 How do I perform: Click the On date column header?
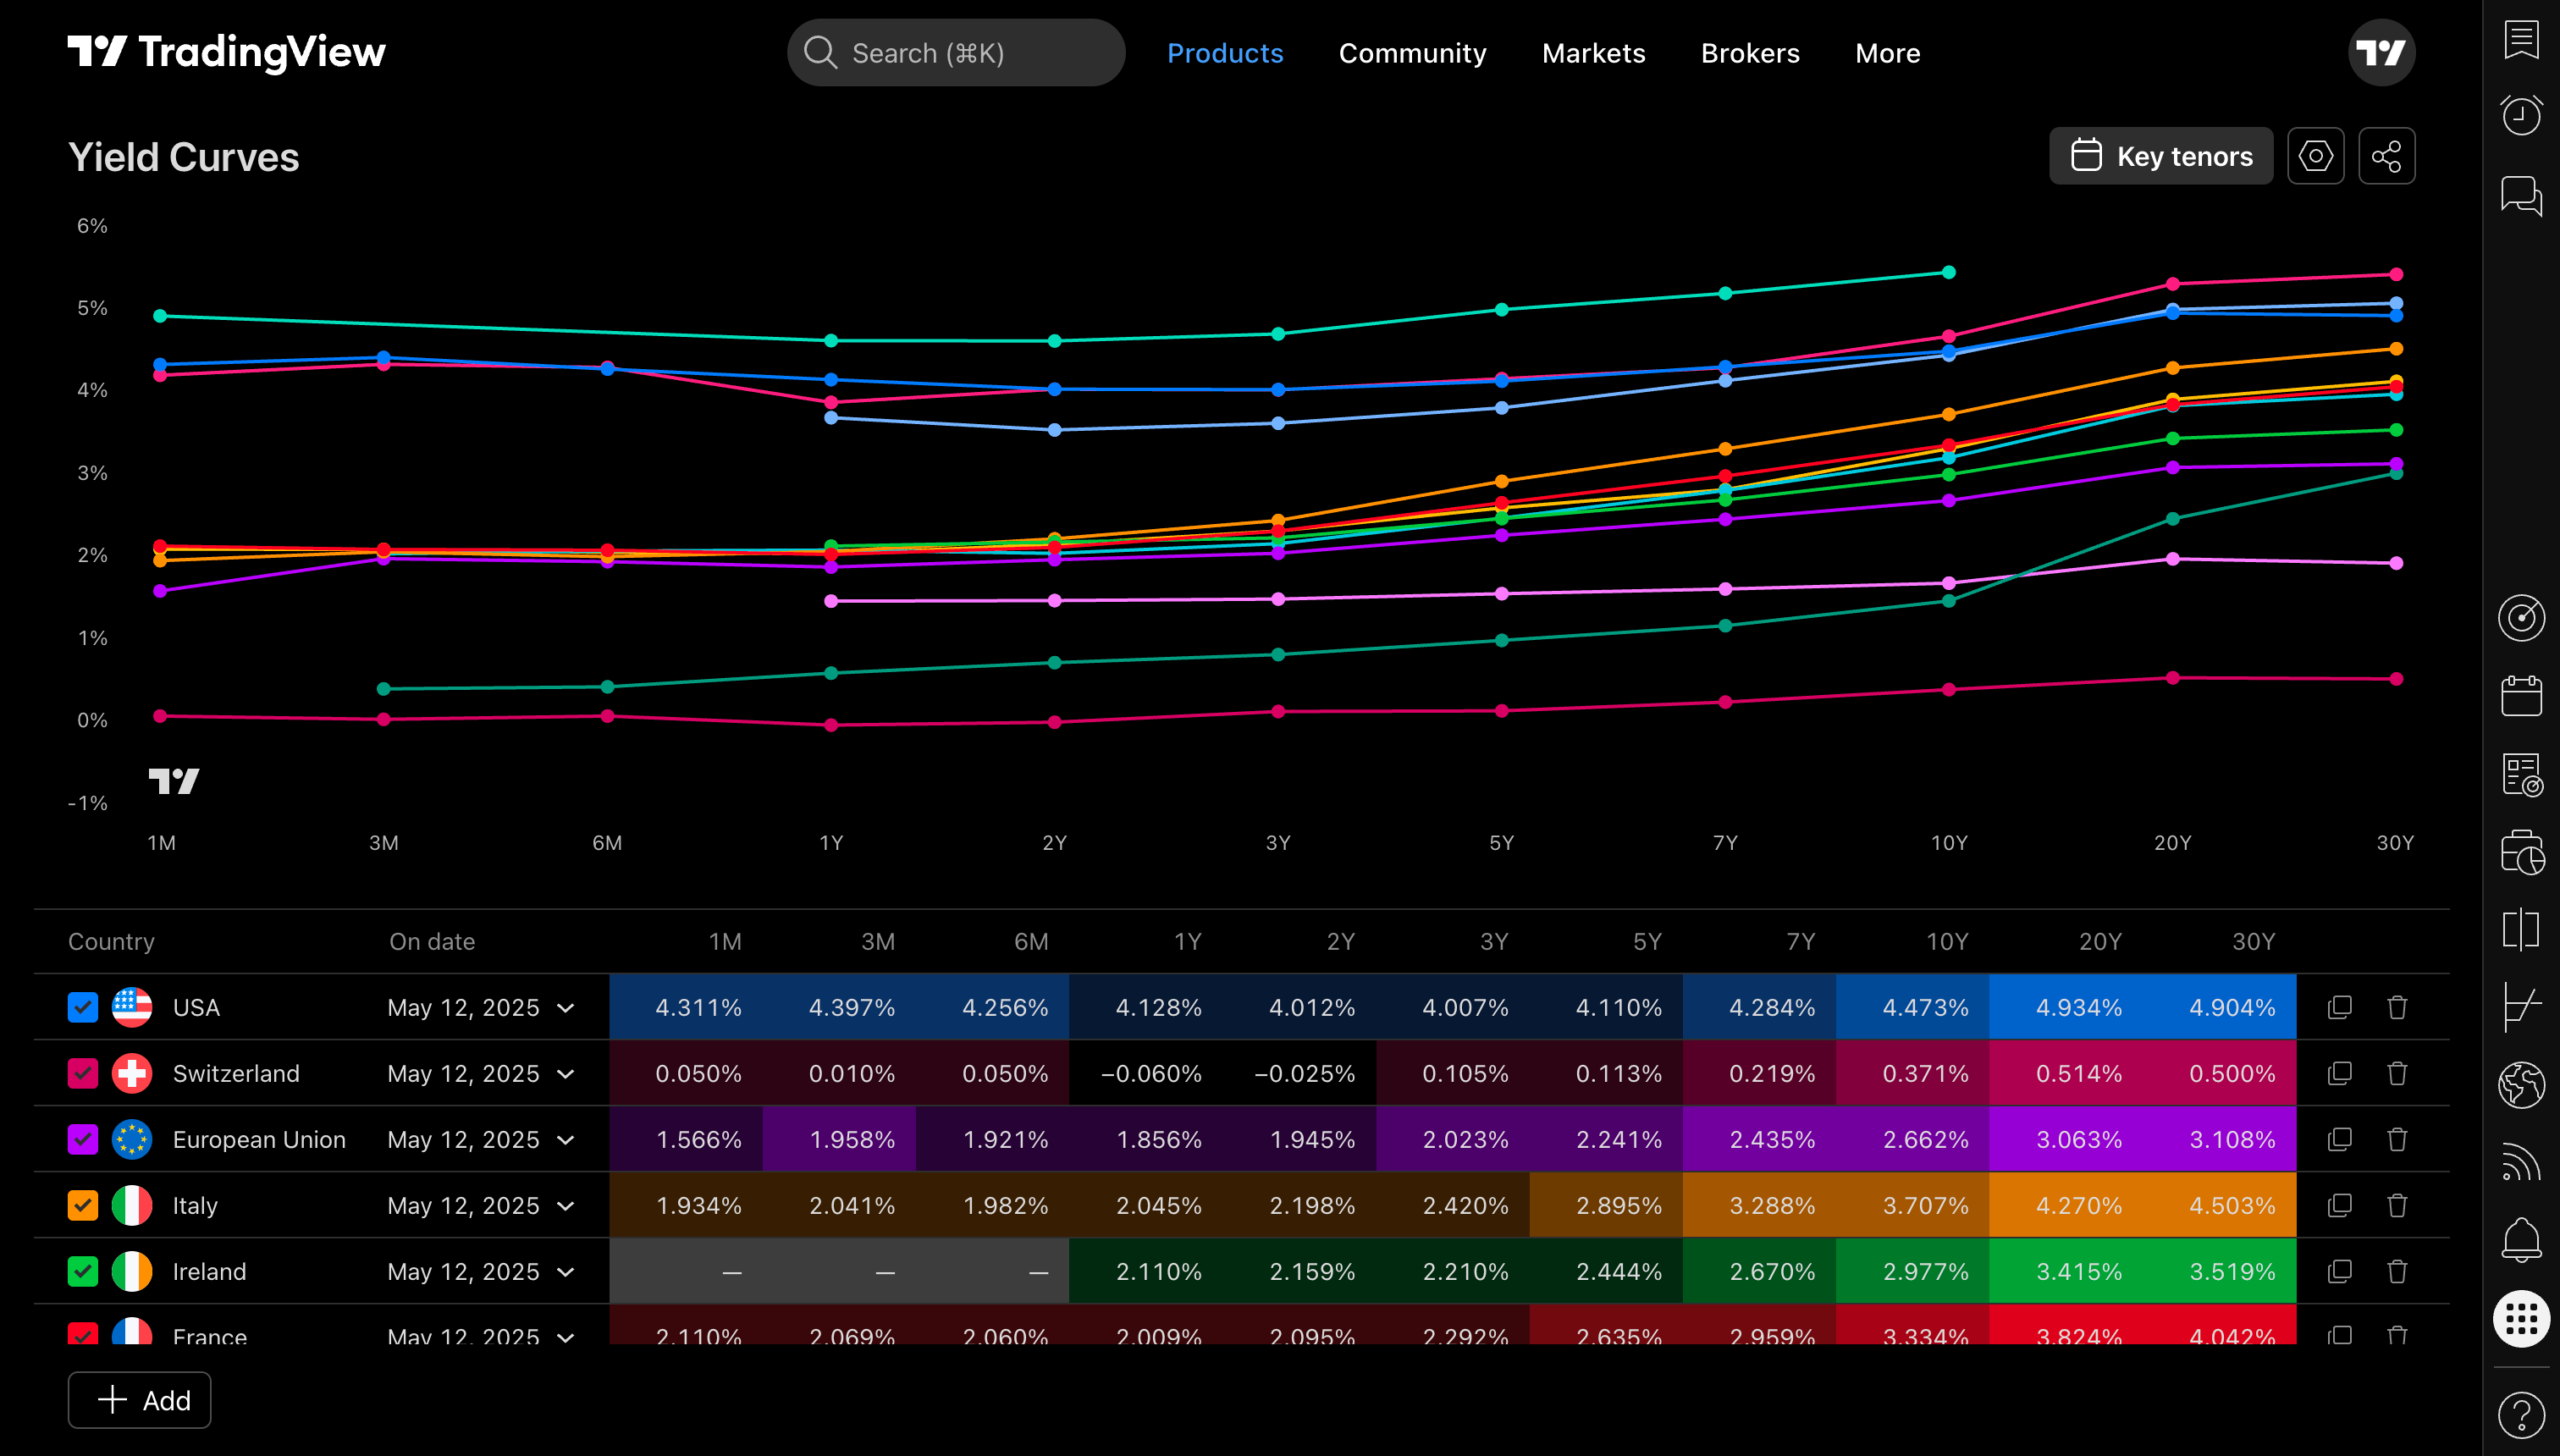point(432,942)
